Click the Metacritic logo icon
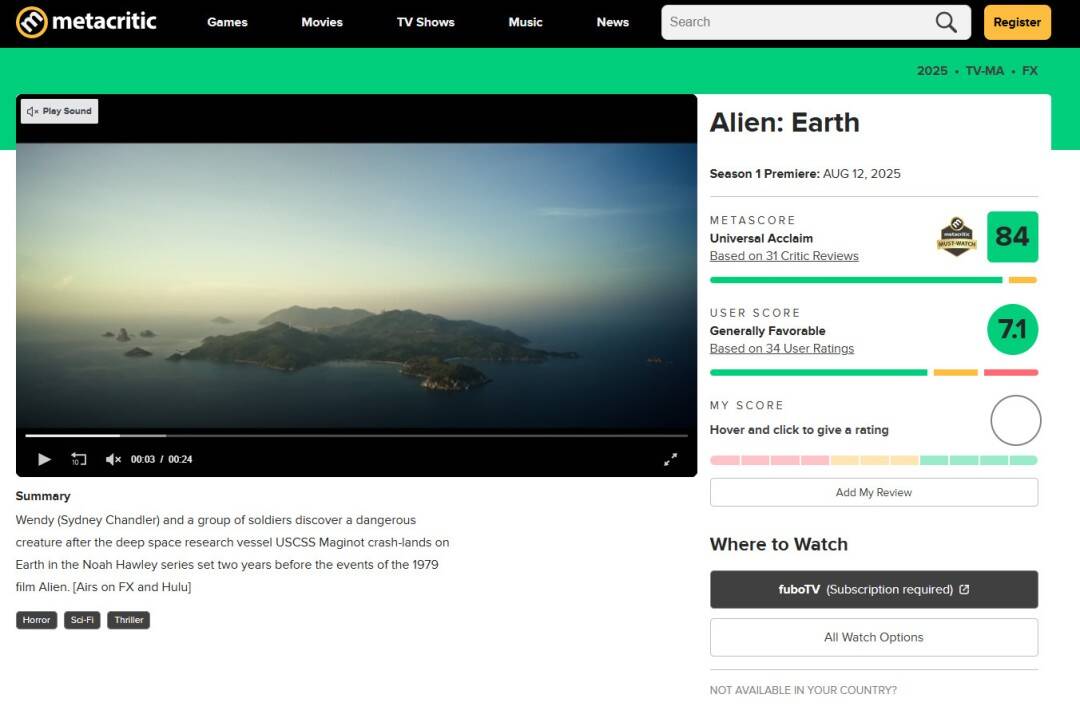The width and height of the screenshot is (1080, 706). tap(32, 22)
